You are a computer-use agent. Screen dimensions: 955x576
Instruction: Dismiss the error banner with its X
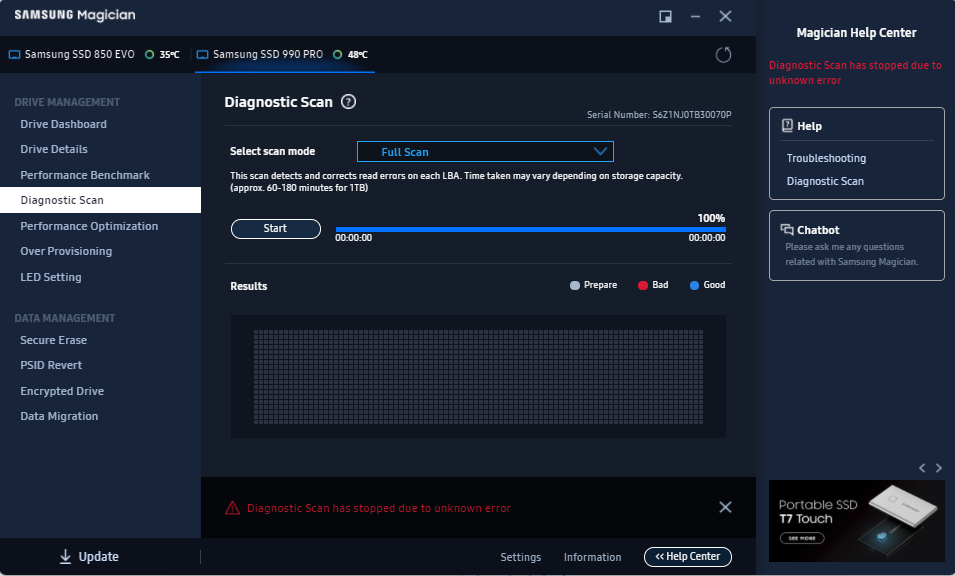[725, 507]
